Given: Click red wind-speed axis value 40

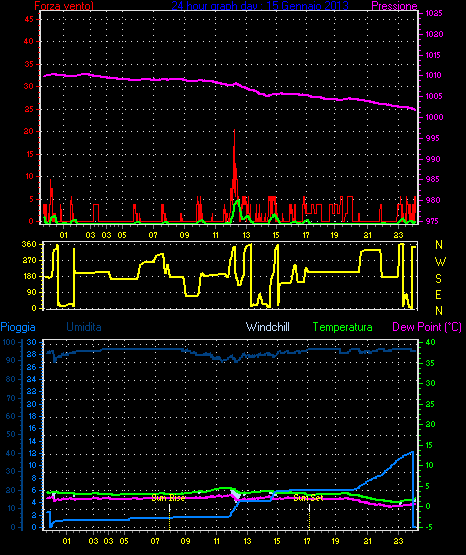Looking at the screenshot, I should [29, 41].
